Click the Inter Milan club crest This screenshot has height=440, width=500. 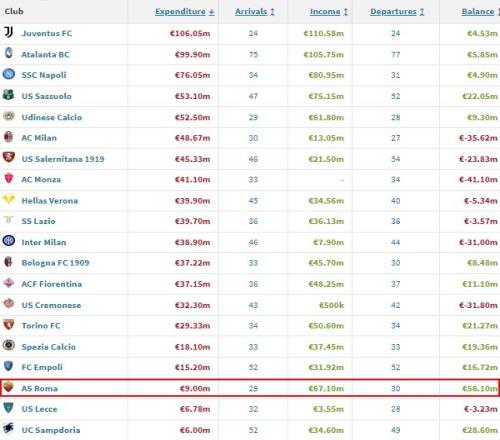pyautogui.click(x=9, y=241)
